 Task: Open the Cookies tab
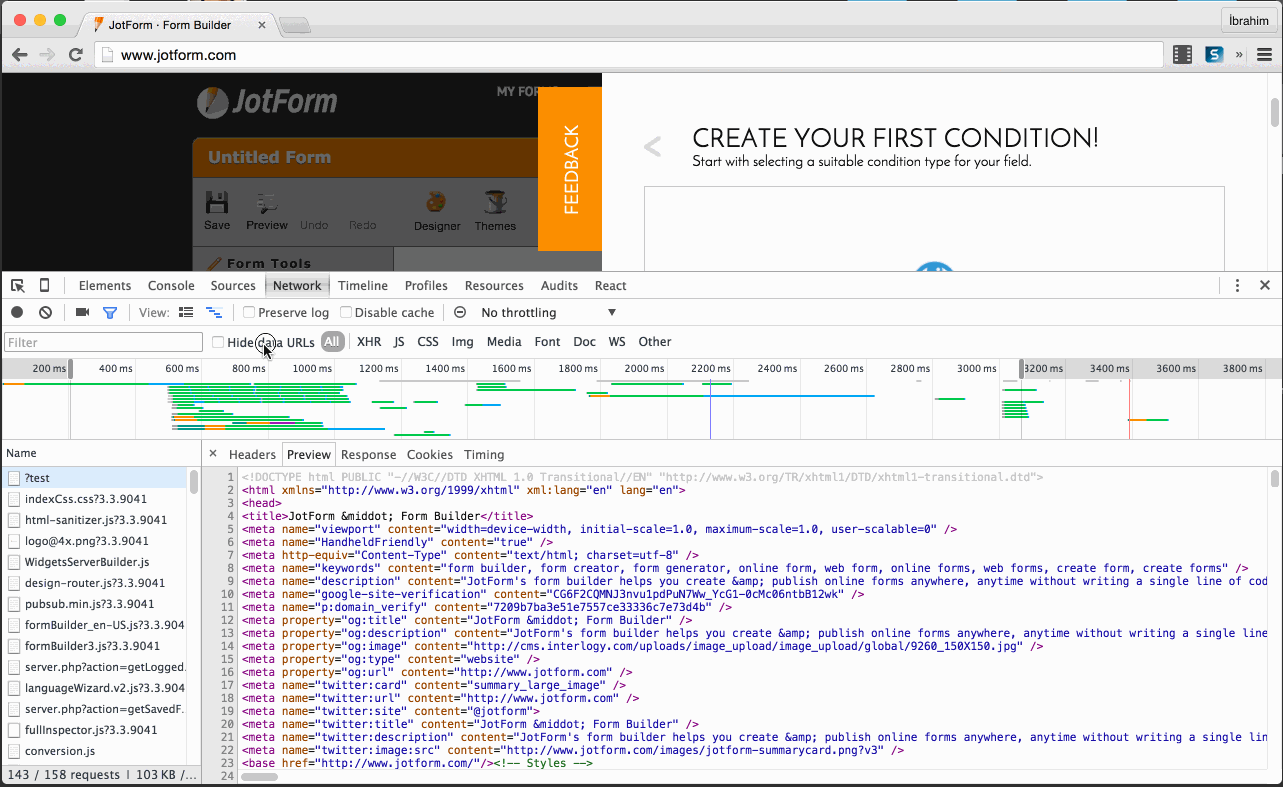(x=430, y=454)
